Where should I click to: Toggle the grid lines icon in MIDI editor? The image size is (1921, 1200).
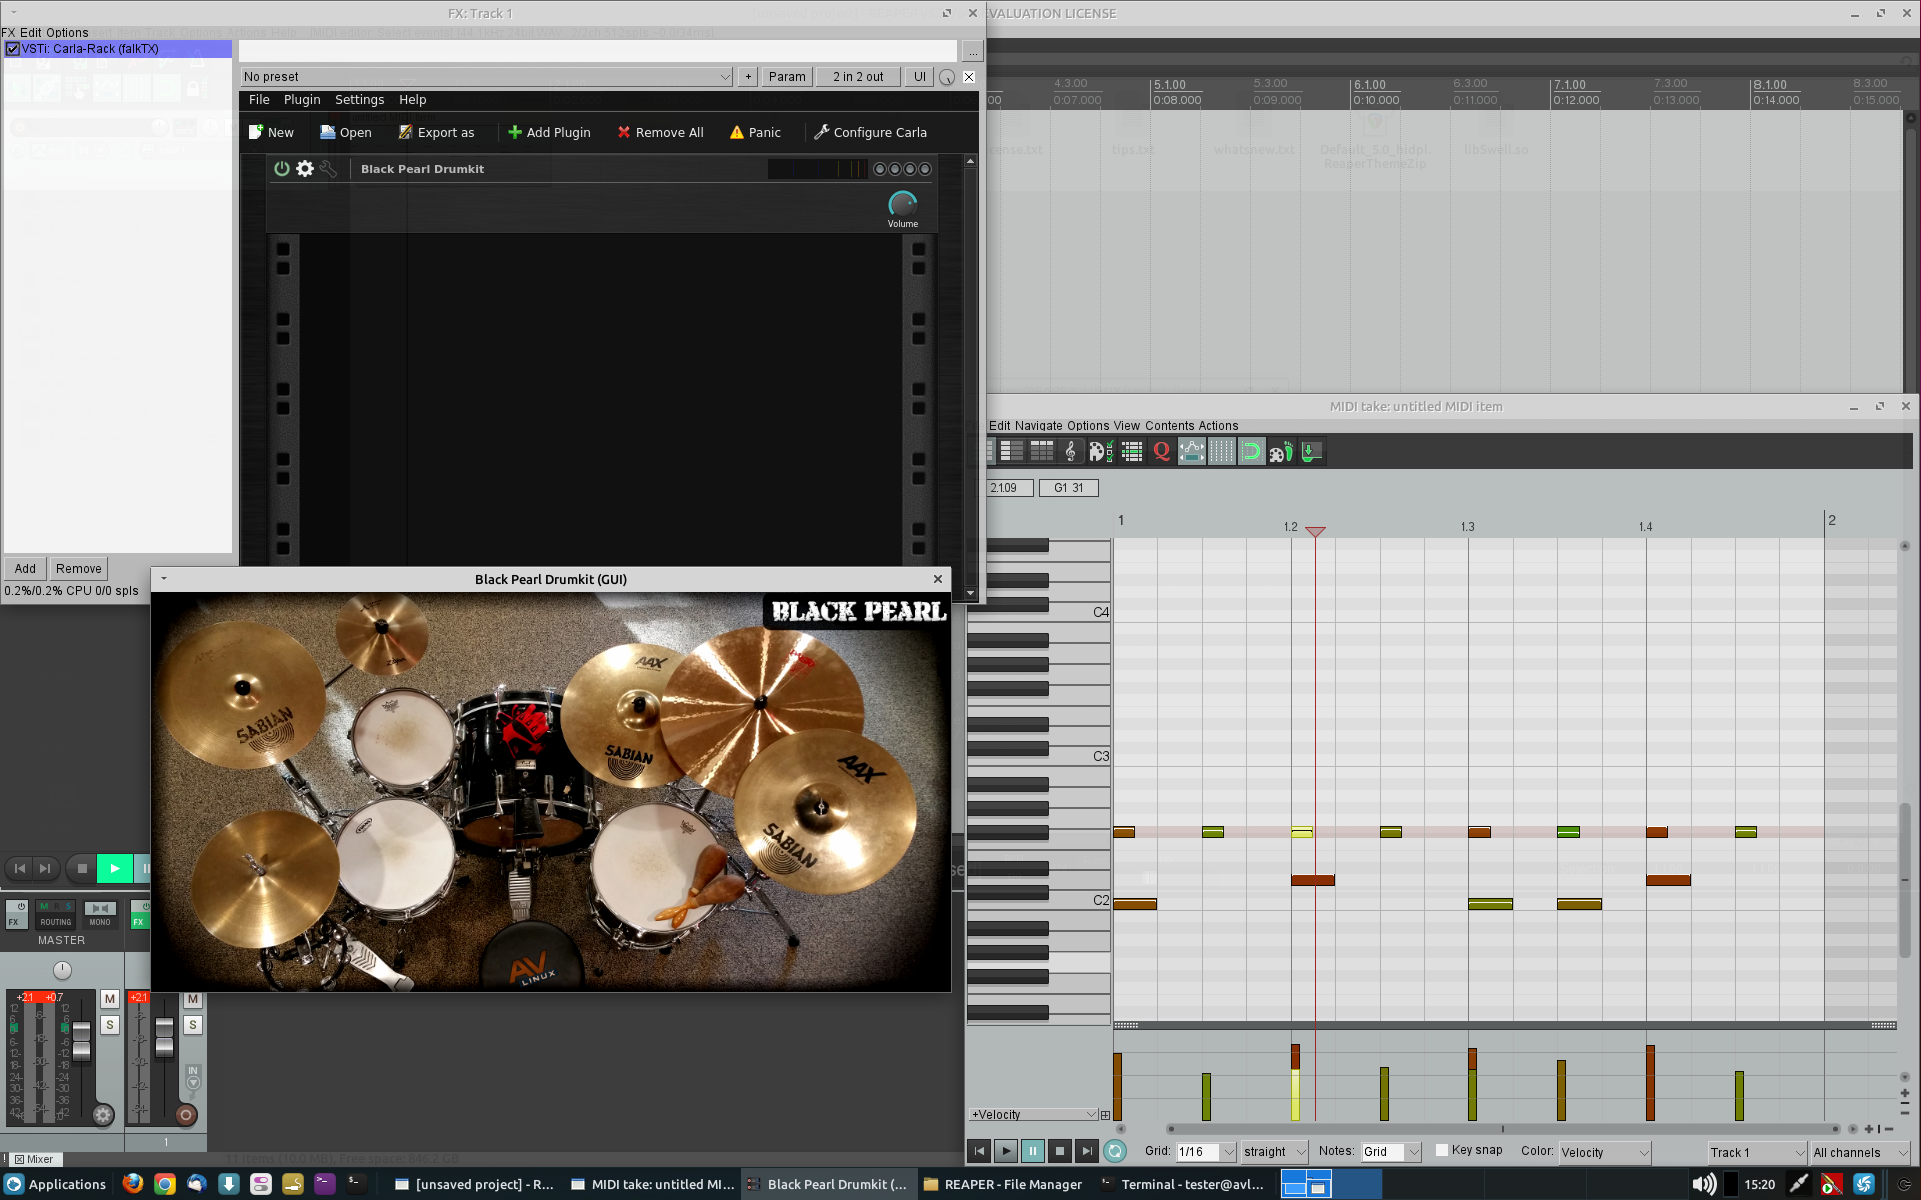(1221, 452)
